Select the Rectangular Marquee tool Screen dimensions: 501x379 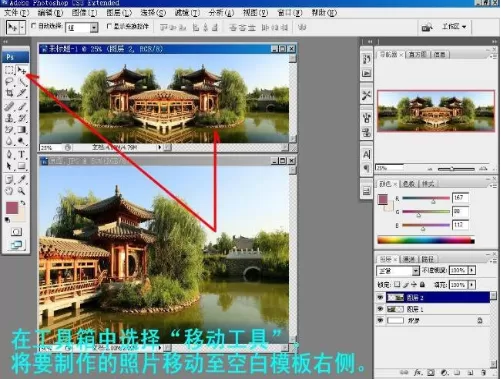[9, 70]
